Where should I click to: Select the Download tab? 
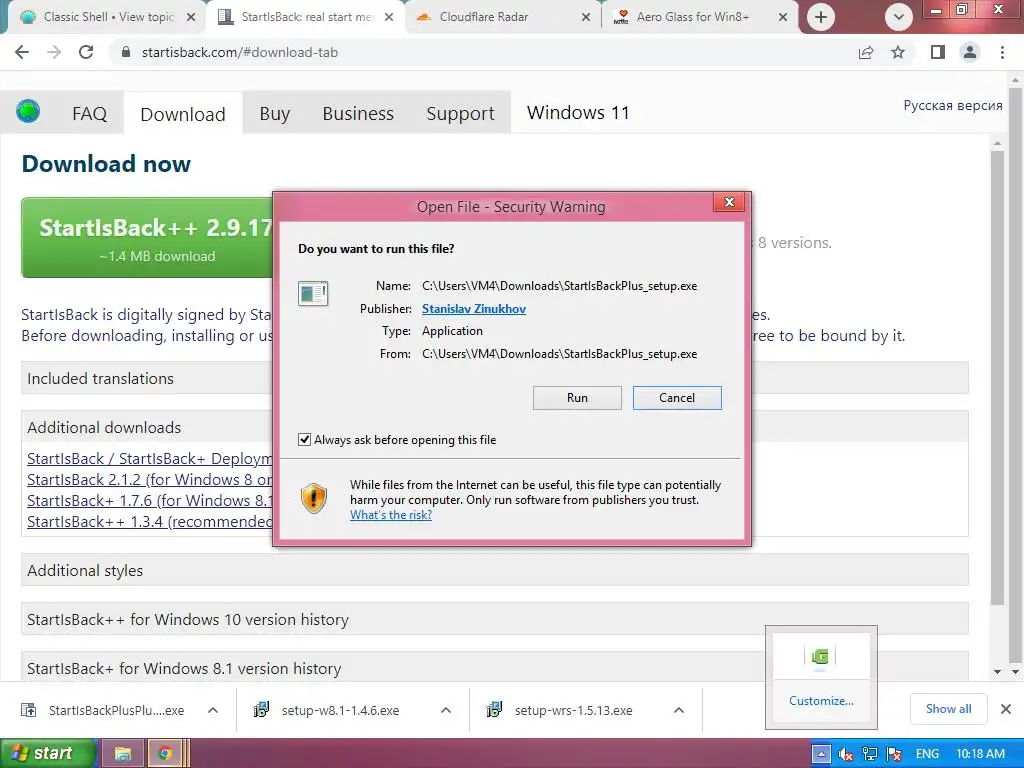point(183,114)
